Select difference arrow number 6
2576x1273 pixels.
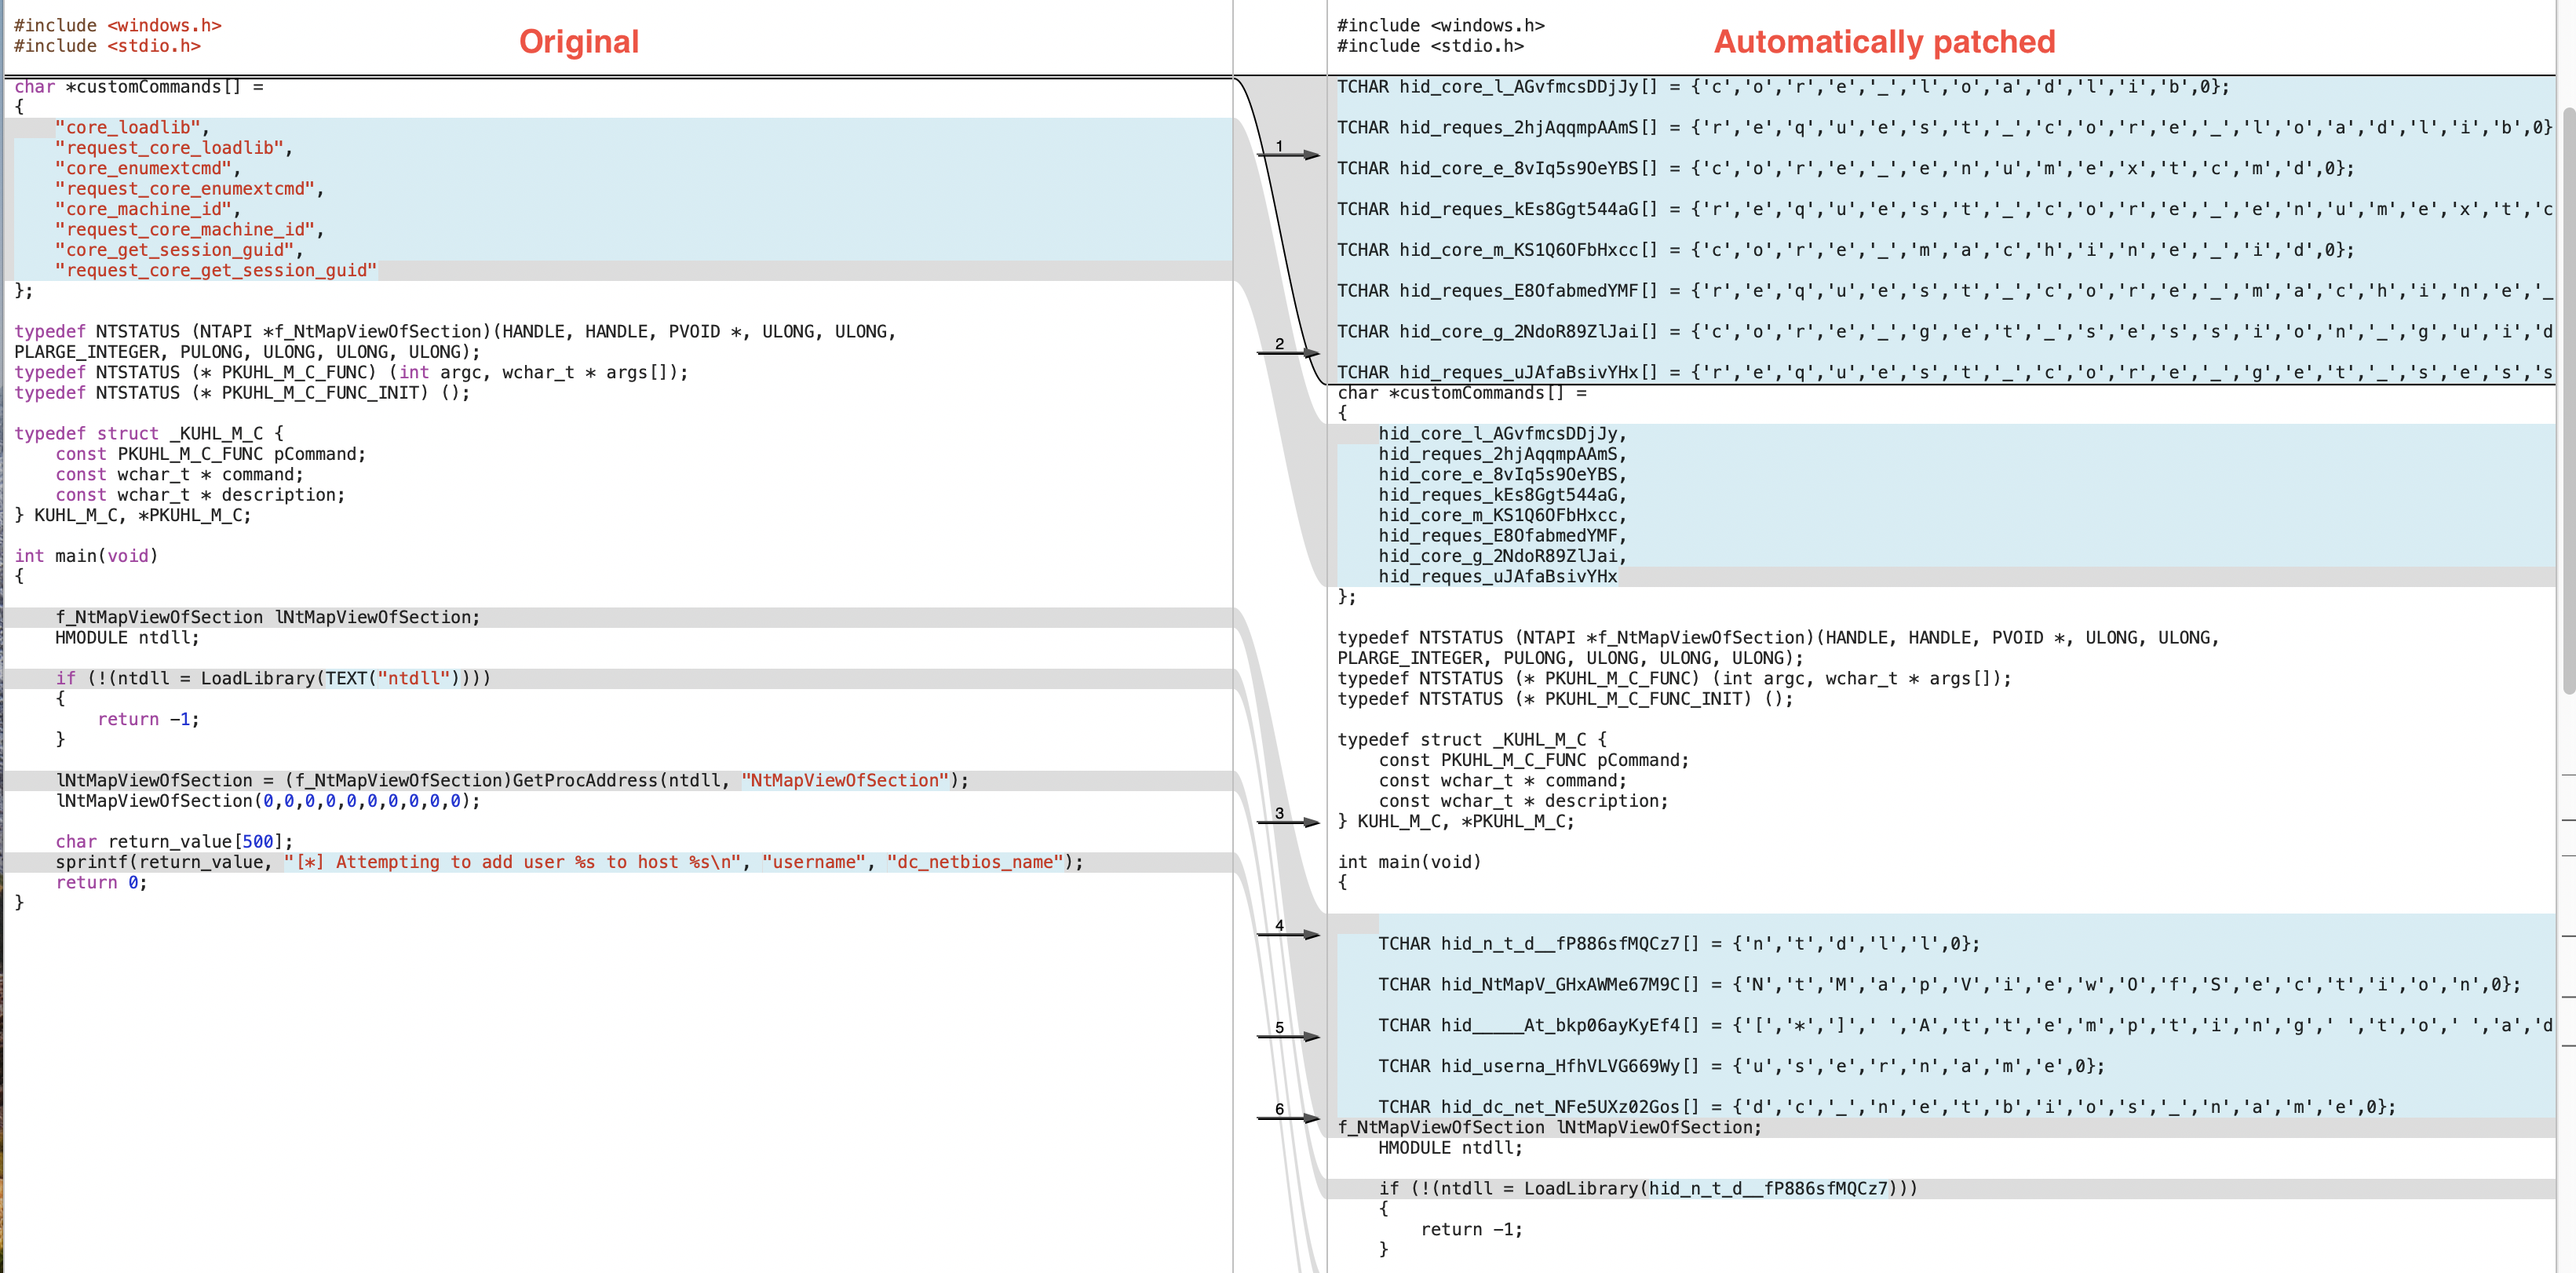[x=1288, y=1118]
